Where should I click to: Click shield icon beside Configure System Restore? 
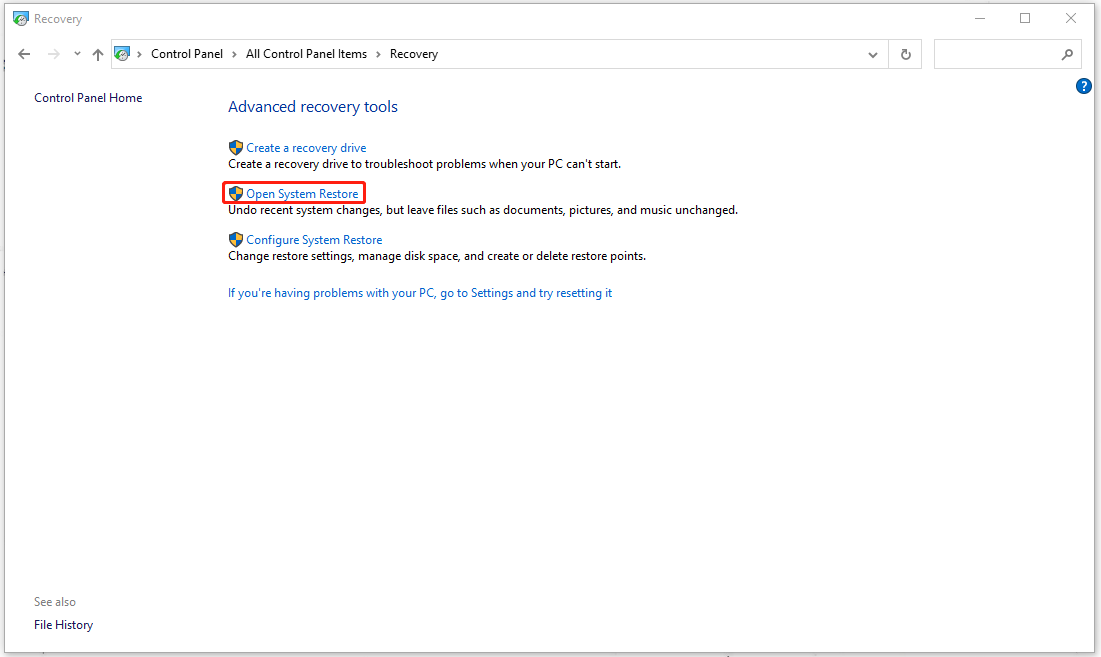(x=236, y=239)
